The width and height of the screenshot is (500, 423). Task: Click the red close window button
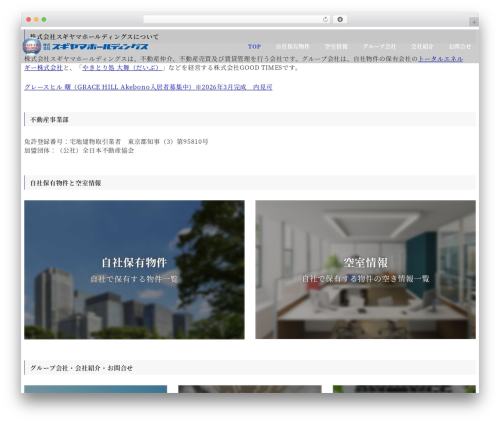pos(29,20)
